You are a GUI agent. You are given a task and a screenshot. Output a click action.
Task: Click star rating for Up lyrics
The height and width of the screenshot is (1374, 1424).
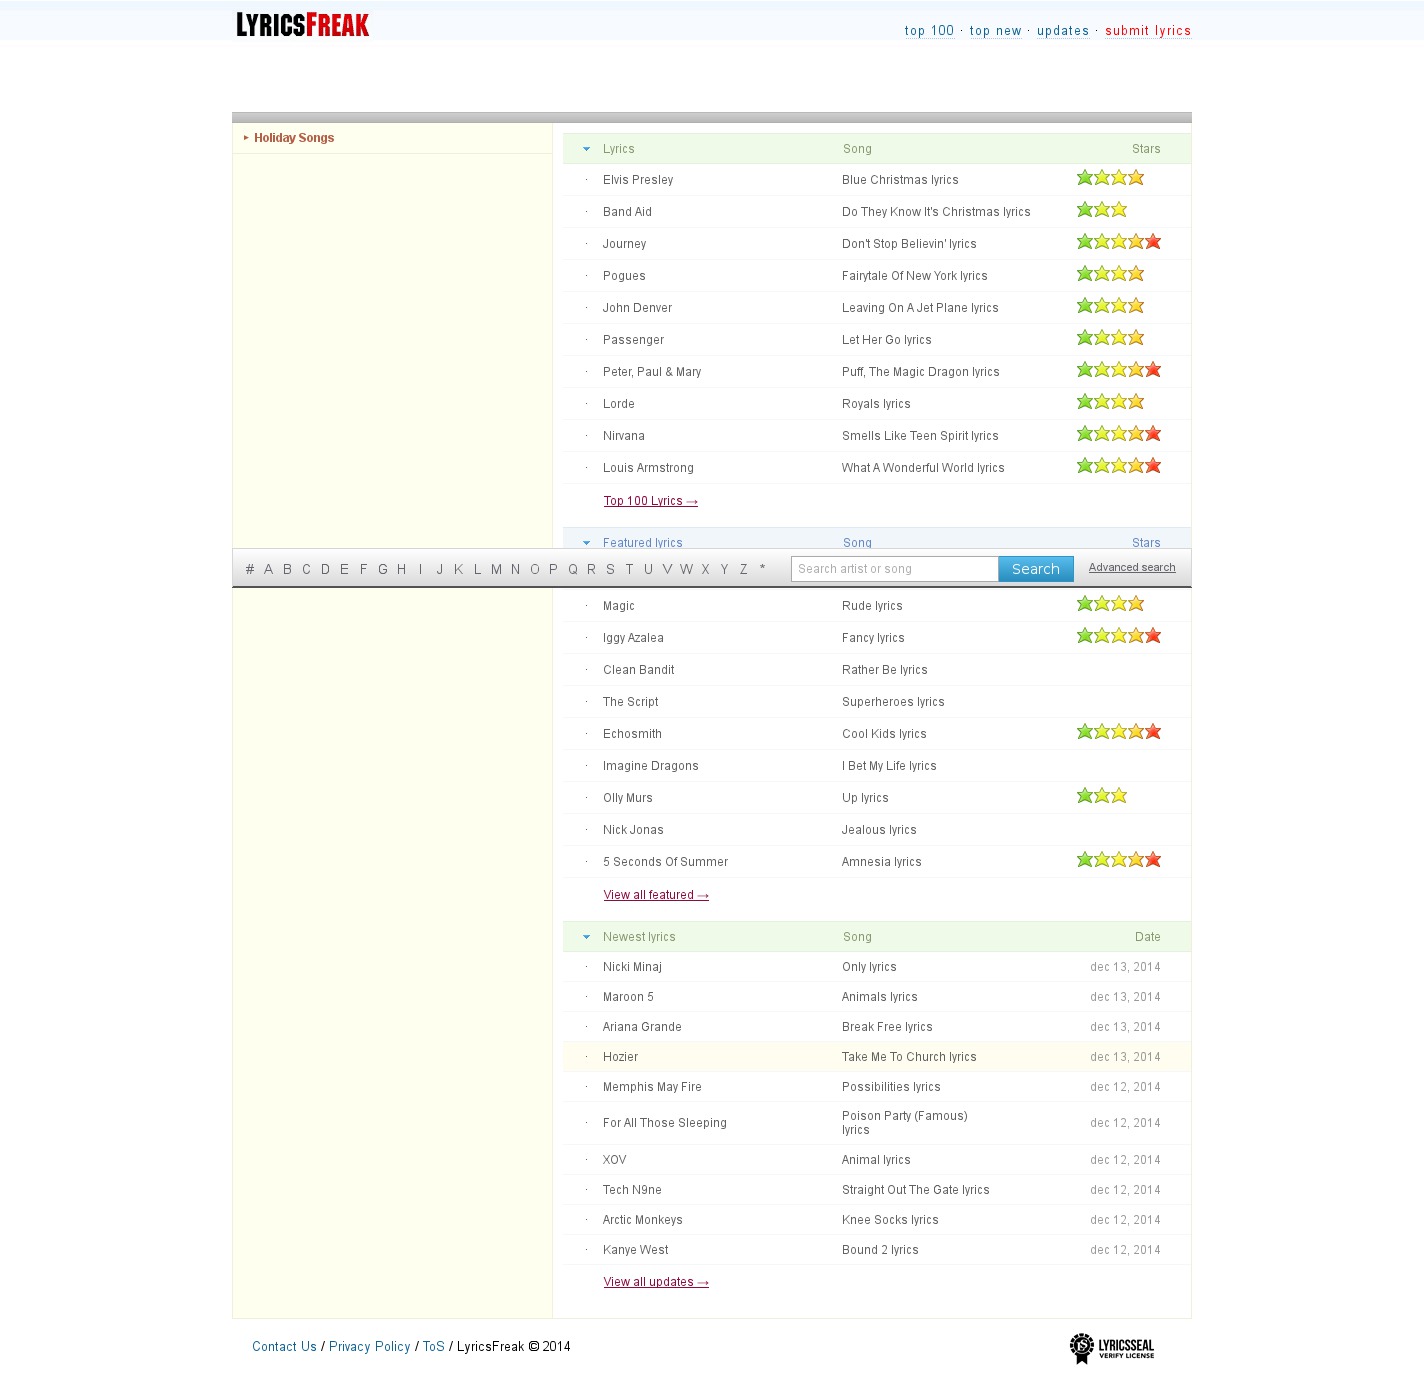click(1102, 796)
